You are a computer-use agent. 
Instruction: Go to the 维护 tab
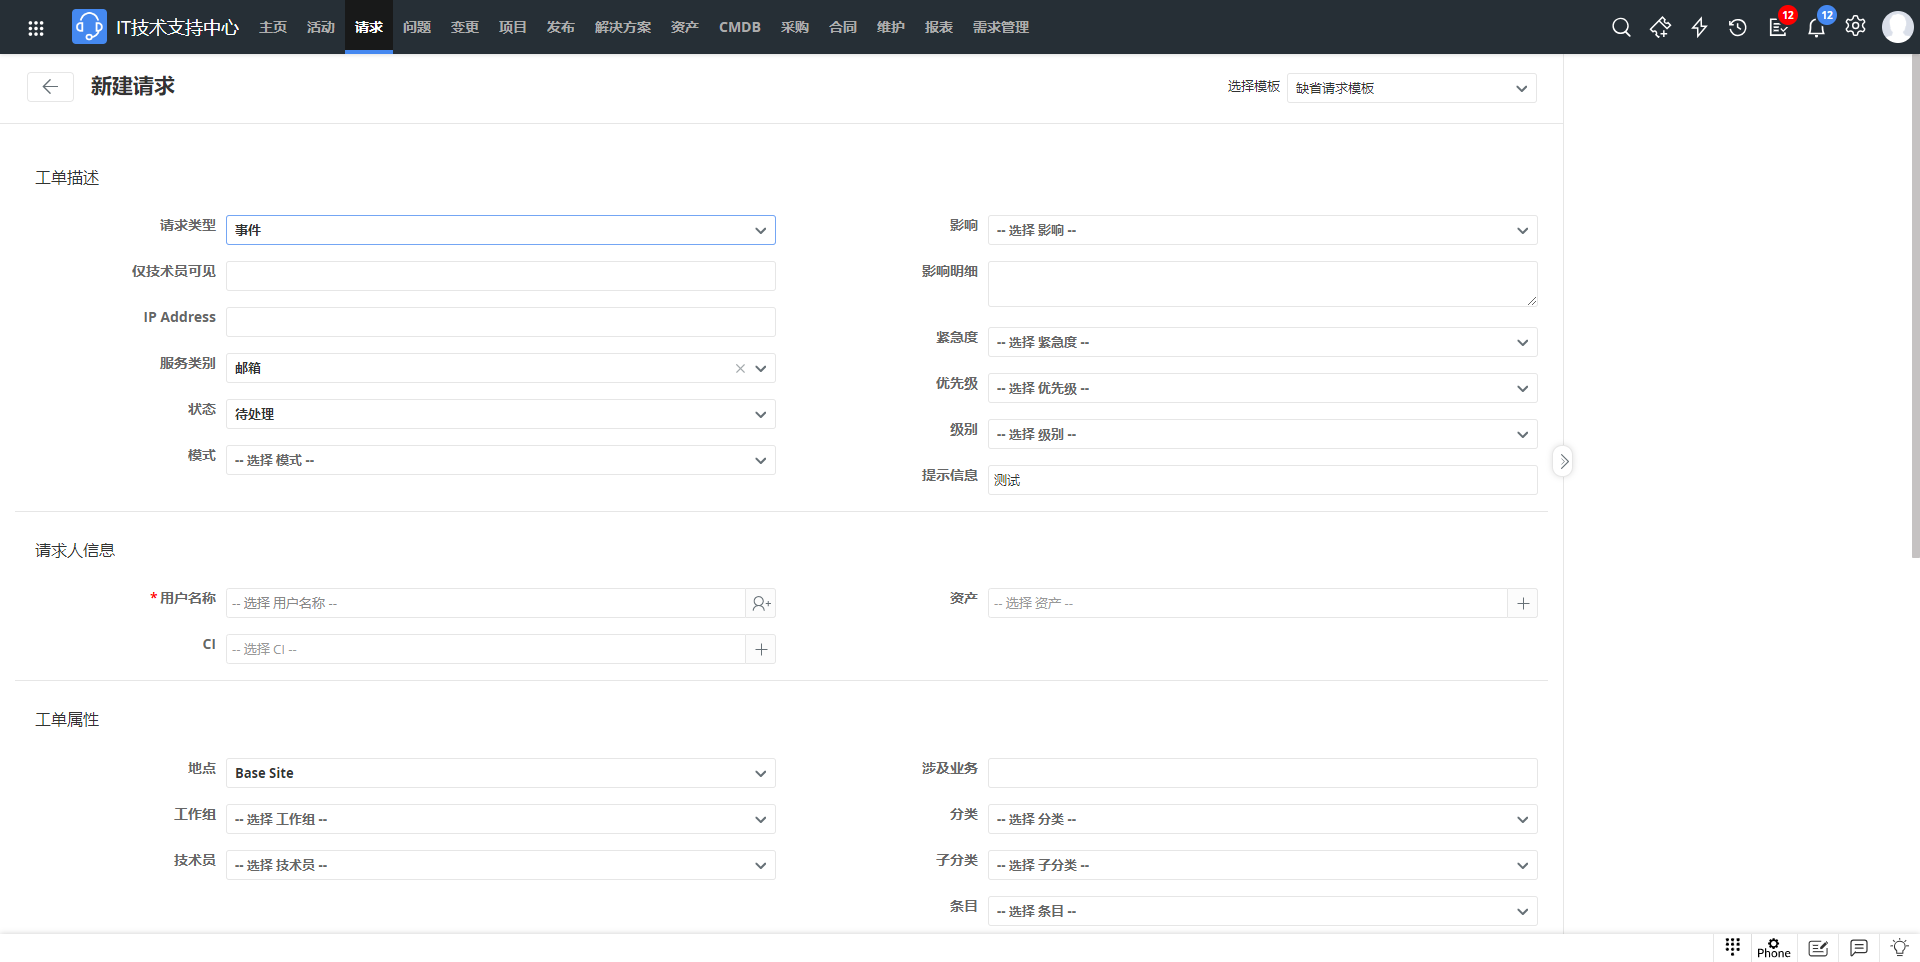(x=891, y=27)
